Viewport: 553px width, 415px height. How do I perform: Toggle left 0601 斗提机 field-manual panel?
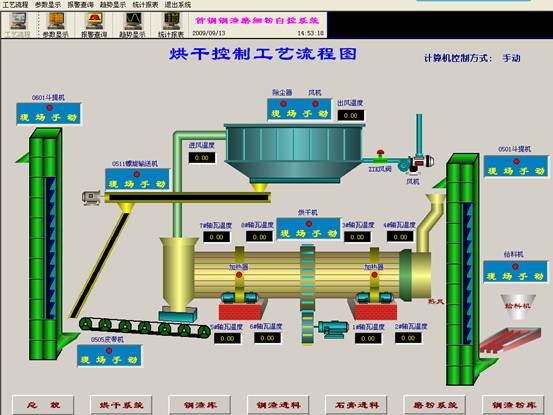coord(49,114)
